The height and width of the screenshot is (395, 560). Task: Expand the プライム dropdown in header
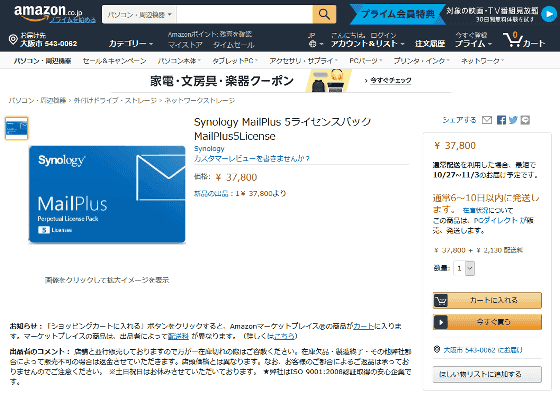(473, 44)
